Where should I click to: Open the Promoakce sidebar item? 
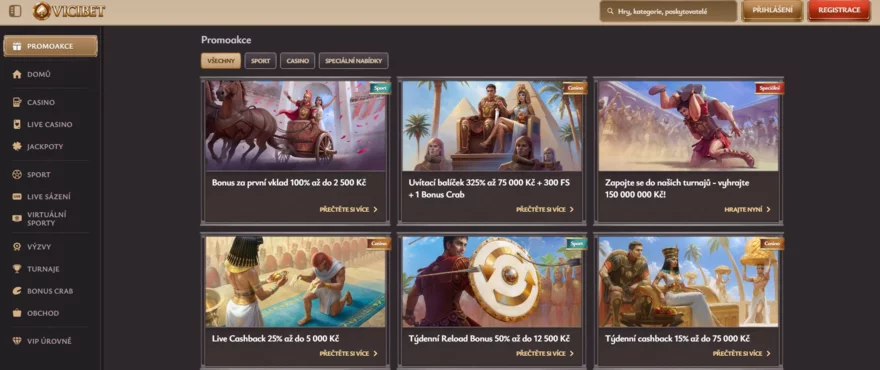[51, 46]
